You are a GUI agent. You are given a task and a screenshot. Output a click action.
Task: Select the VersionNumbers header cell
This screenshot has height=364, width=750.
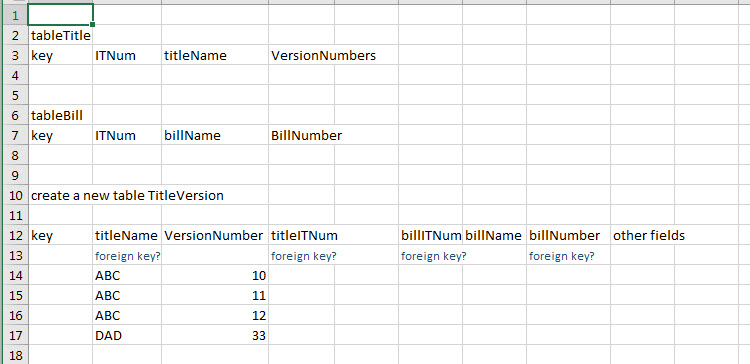[x=301, y=55]
